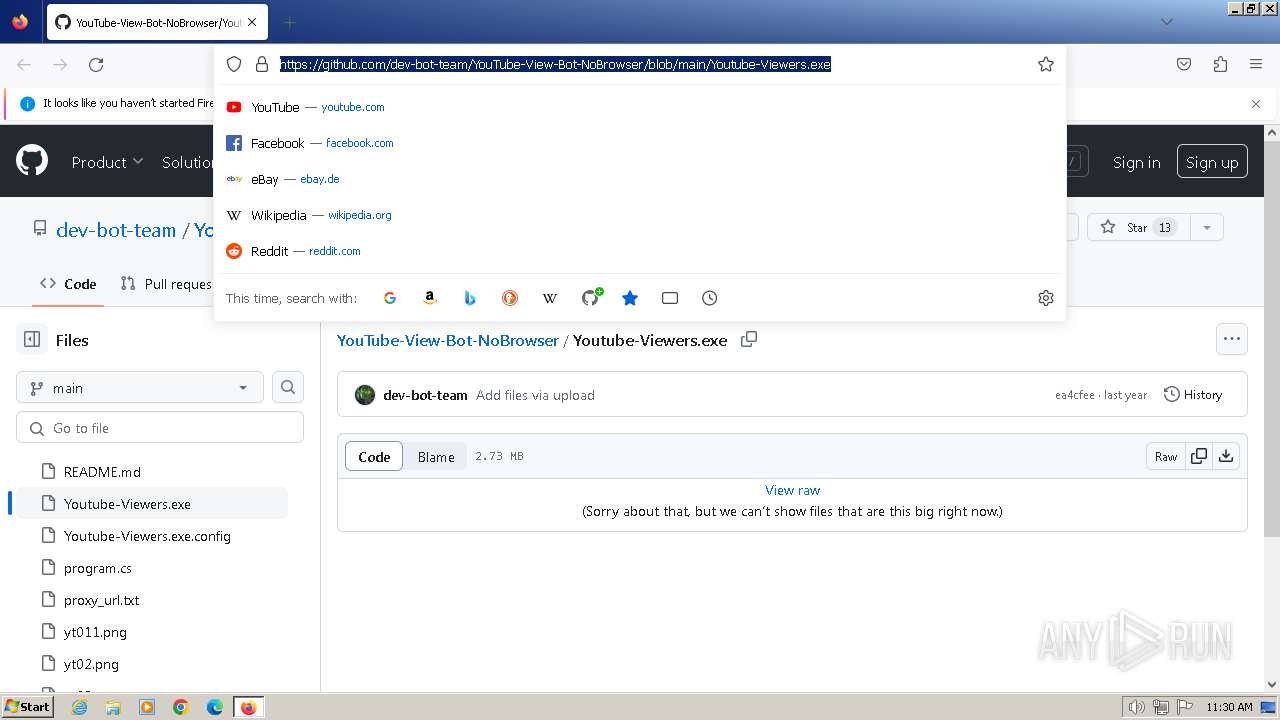Open Windows Start menu
The image size is (1280, 720).
point(27,707)
